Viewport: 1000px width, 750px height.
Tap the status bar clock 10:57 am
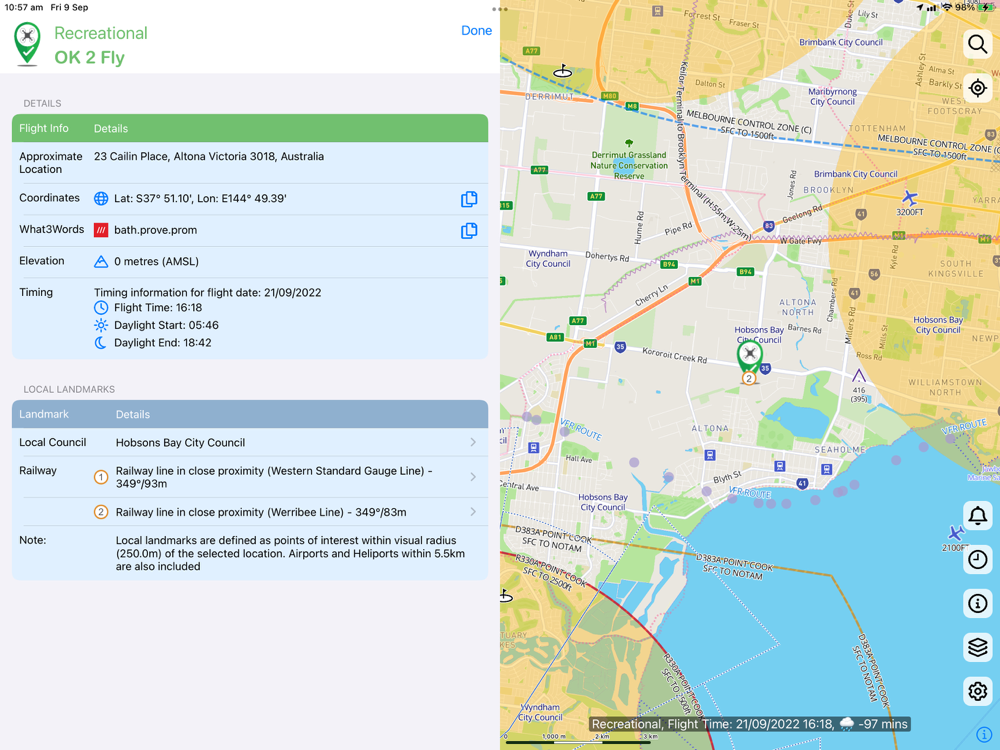24,7
